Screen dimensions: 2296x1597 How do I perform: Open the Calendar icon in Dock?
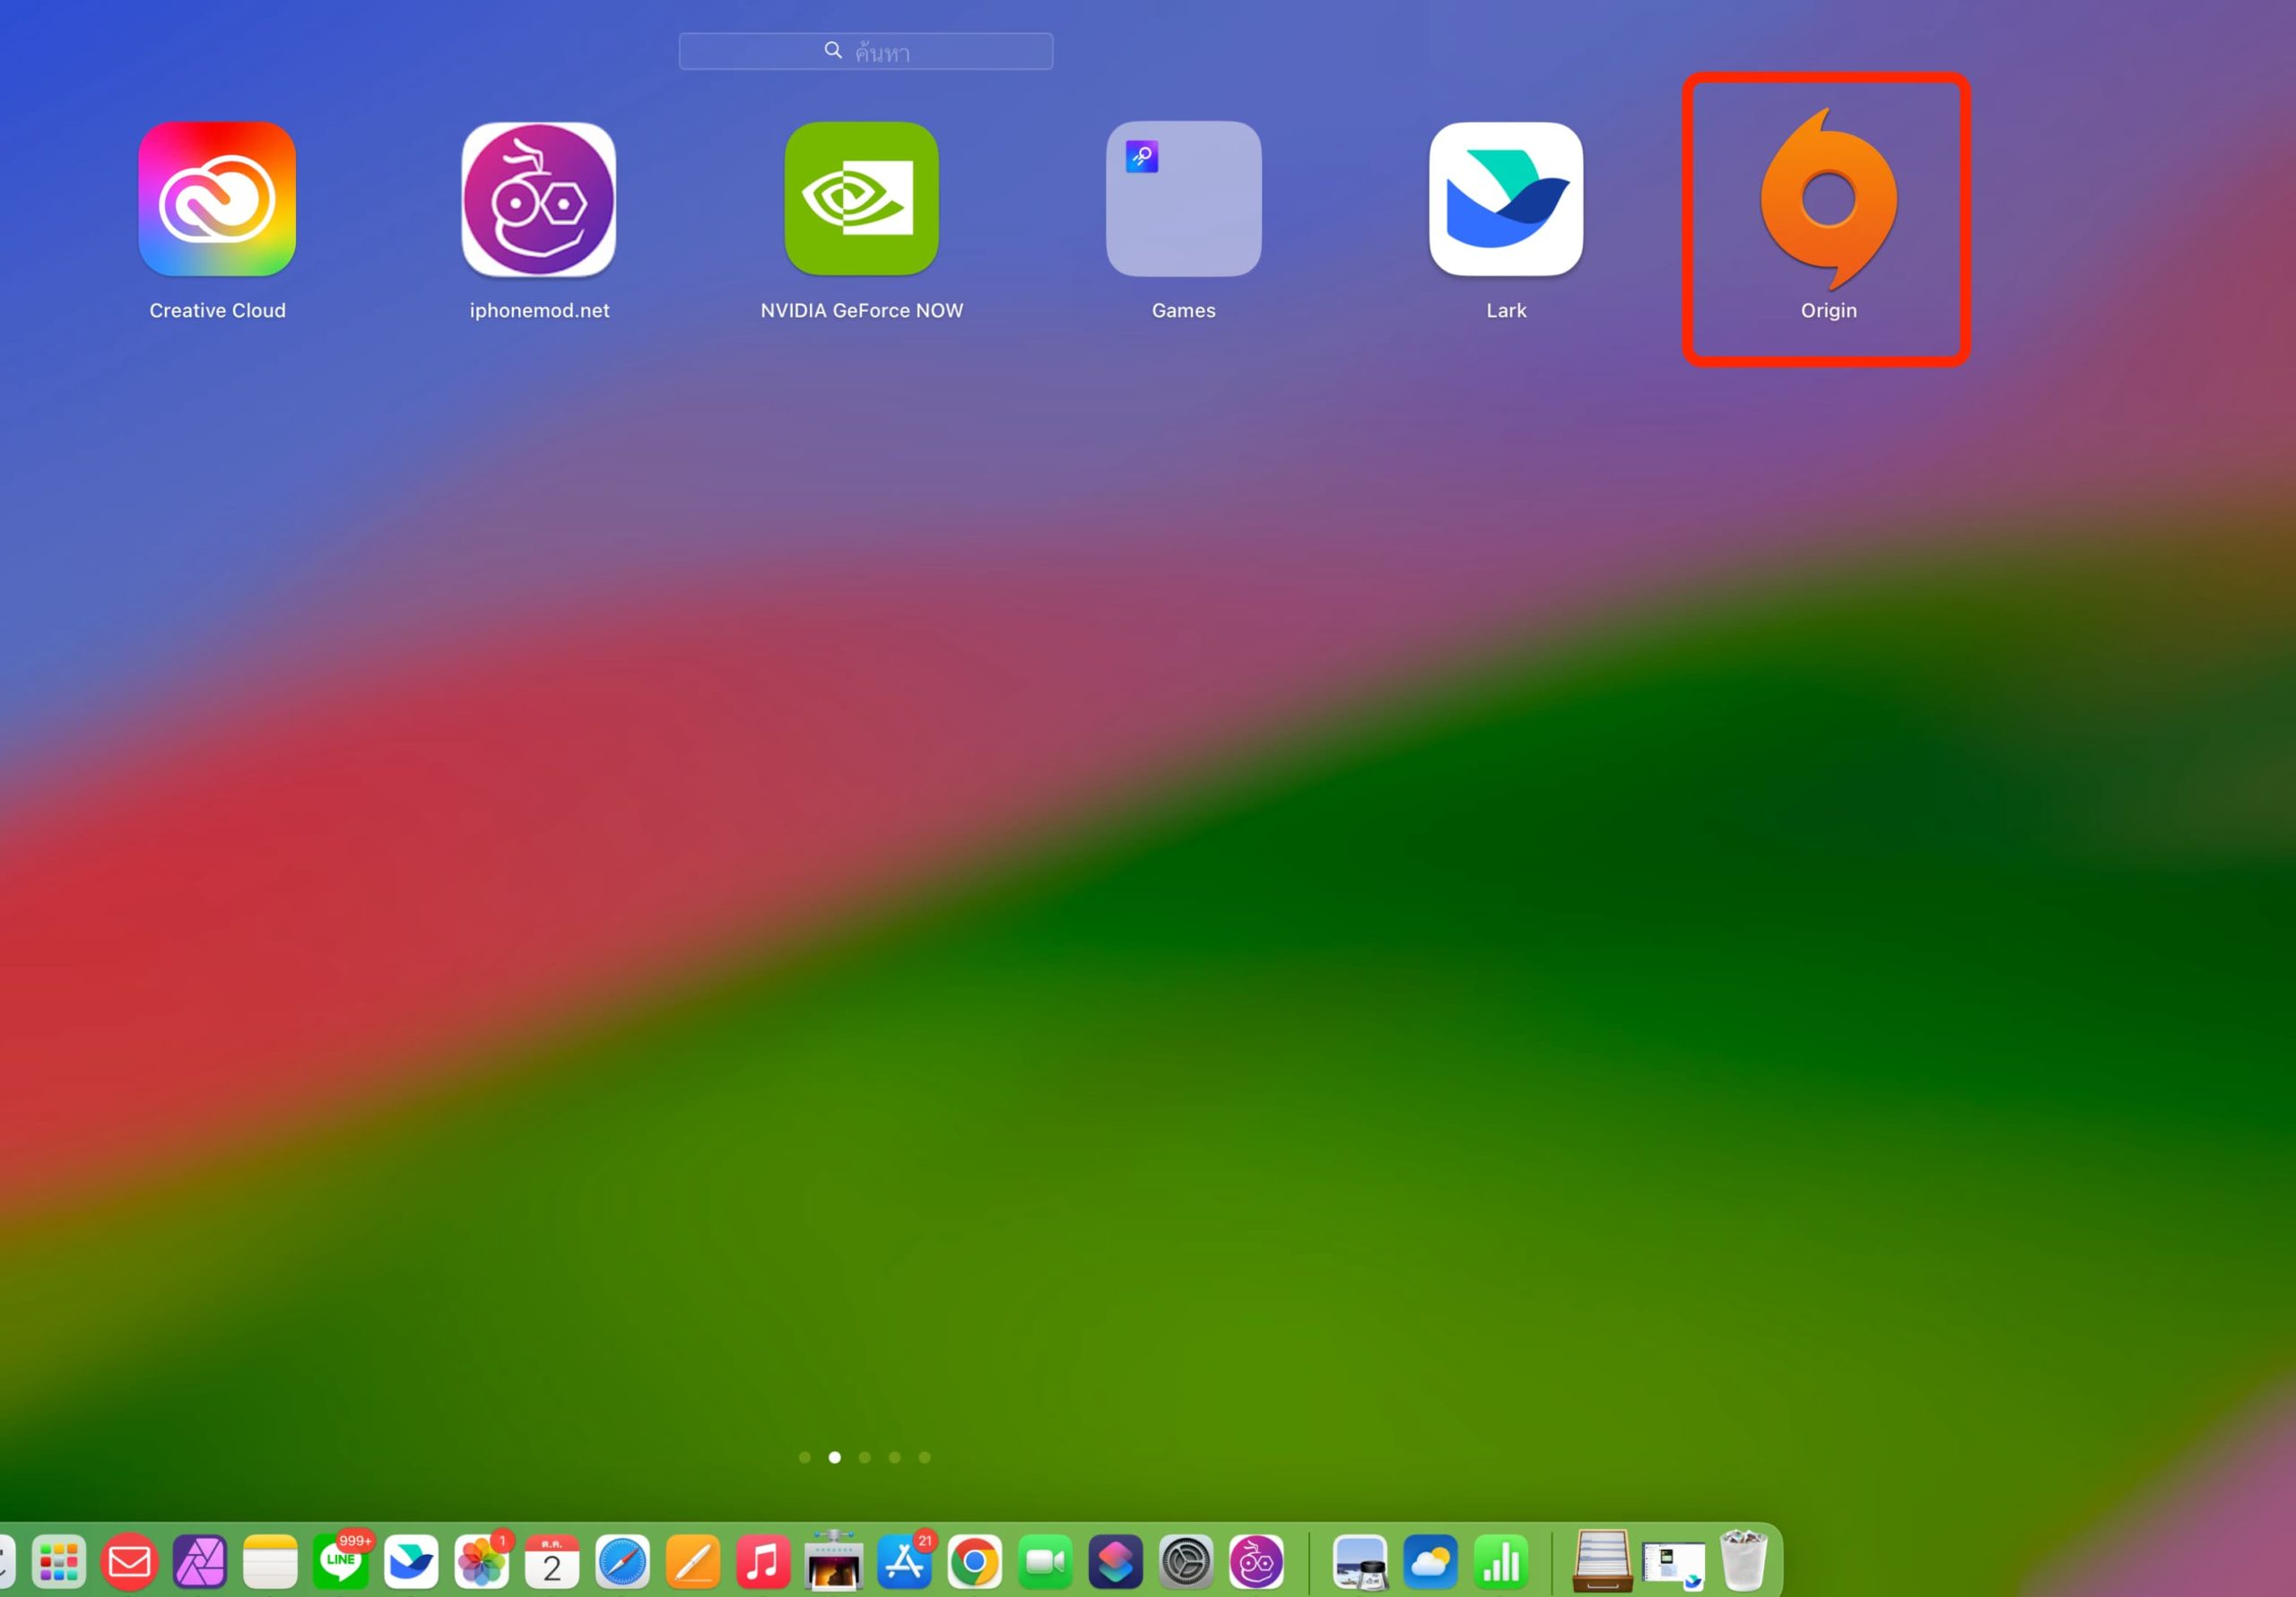[x=552, y=1562]
